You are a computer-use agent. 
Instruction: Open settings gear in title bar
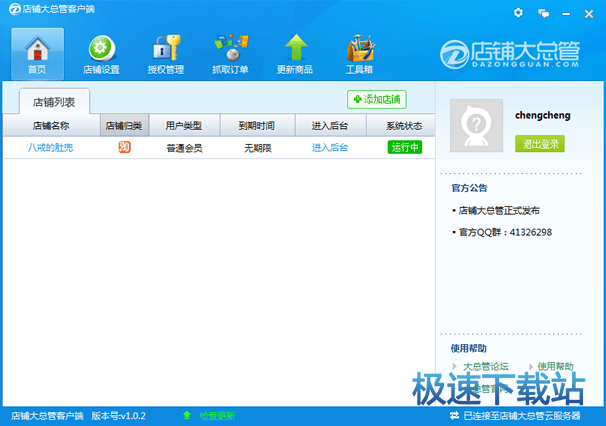(x=518, y=13)
